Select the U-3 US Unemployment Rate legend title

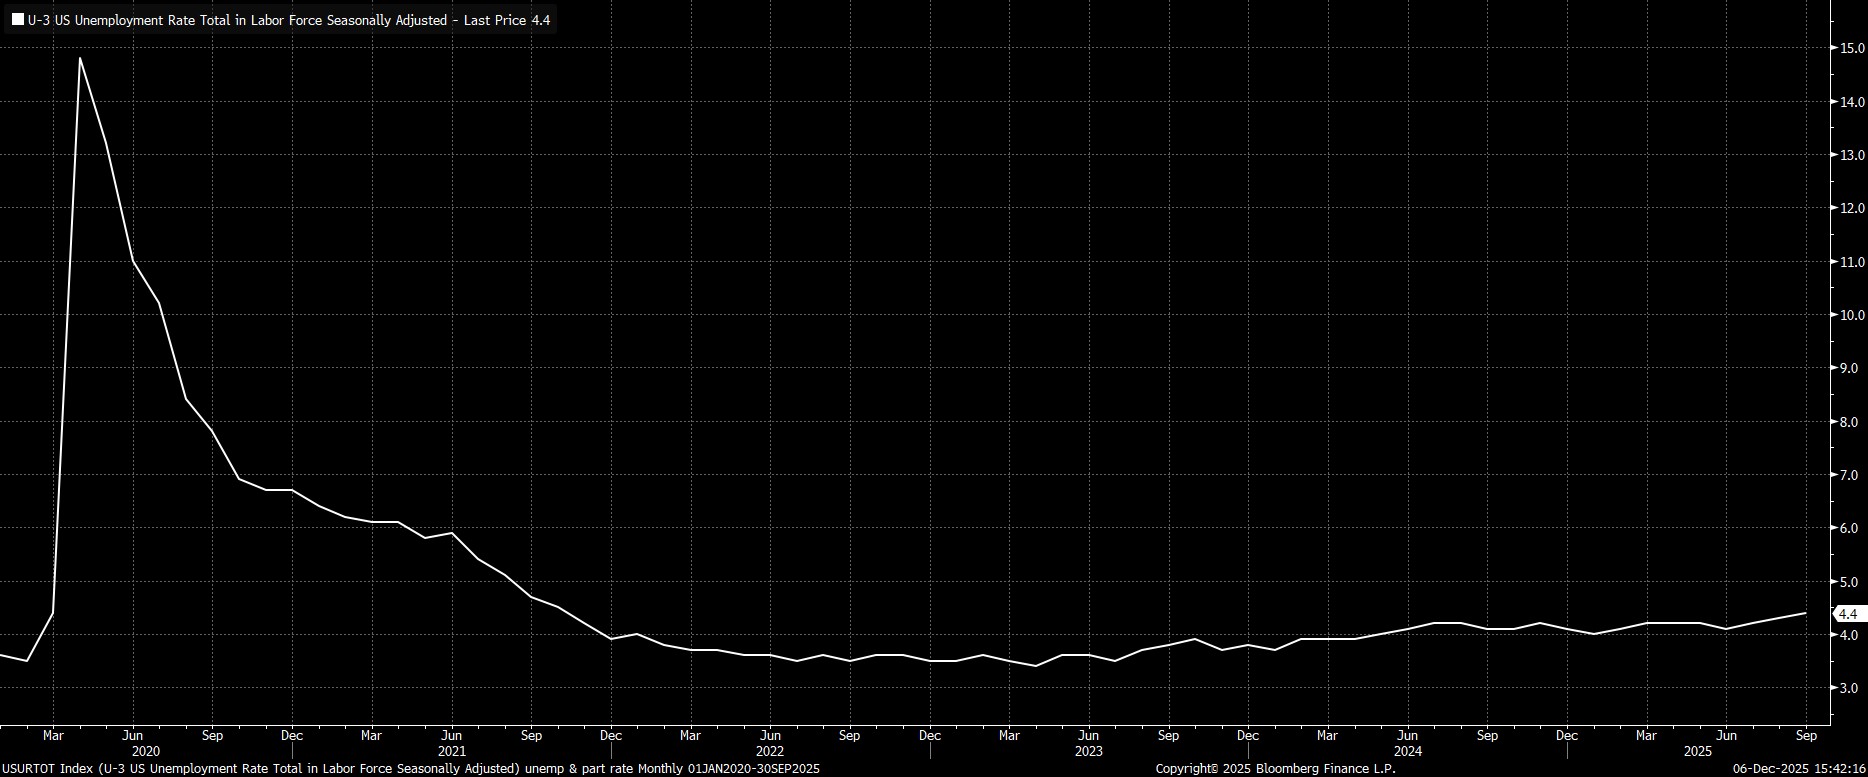289,20
